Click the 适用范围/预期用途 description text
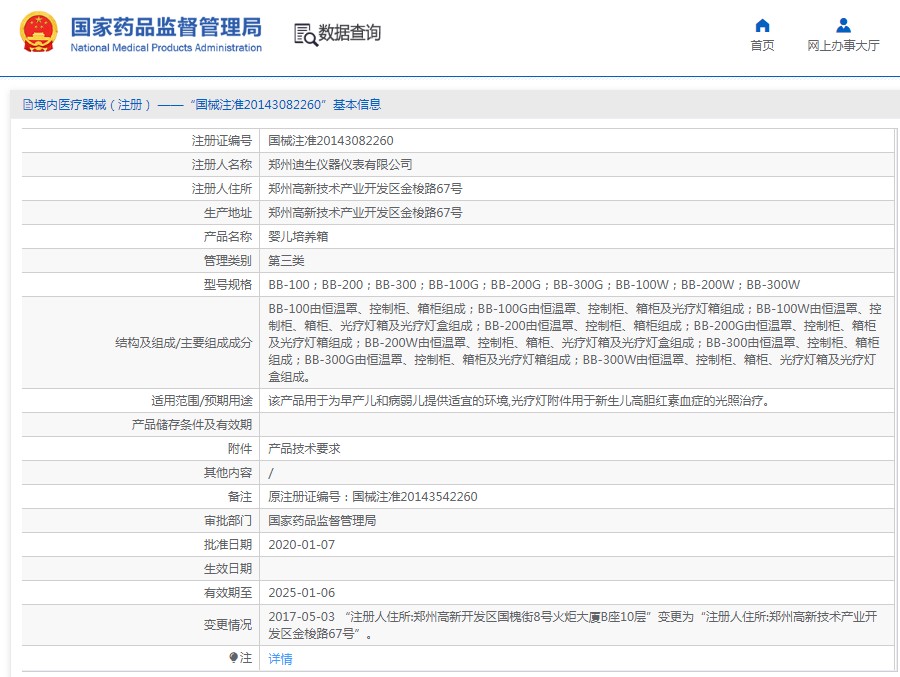The image size is (900, 677). (519, 401)
